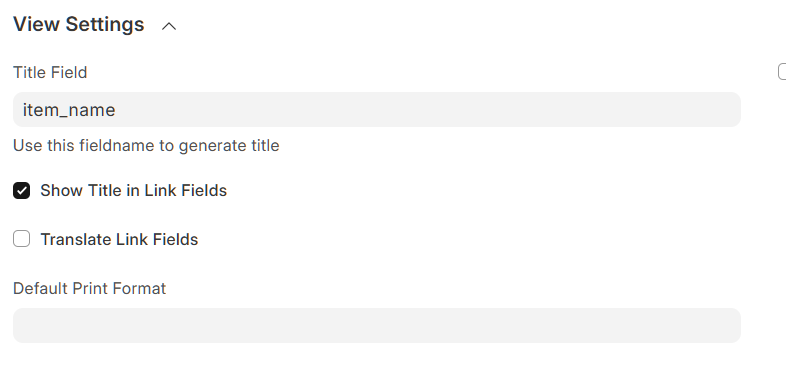Click empty area inside Default Print Format box
Image resolution: width=786 pixels, height=369 pixels.
click(x=376, y=325)
